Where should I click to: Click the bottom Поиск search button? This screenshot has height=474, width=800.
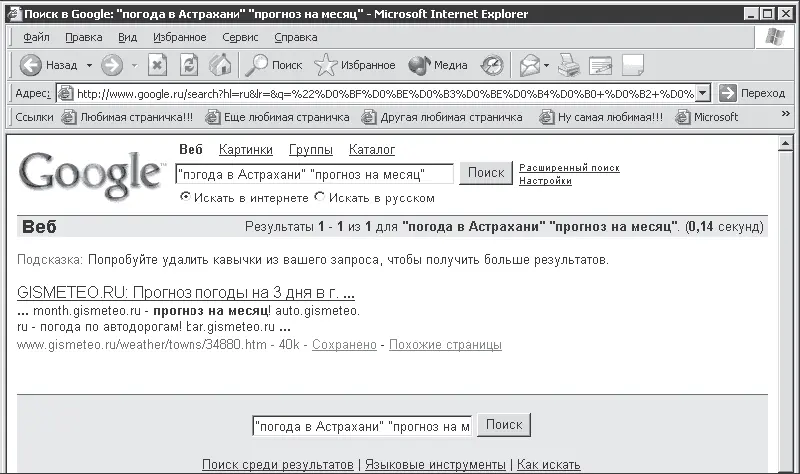[x=504, y=425]
